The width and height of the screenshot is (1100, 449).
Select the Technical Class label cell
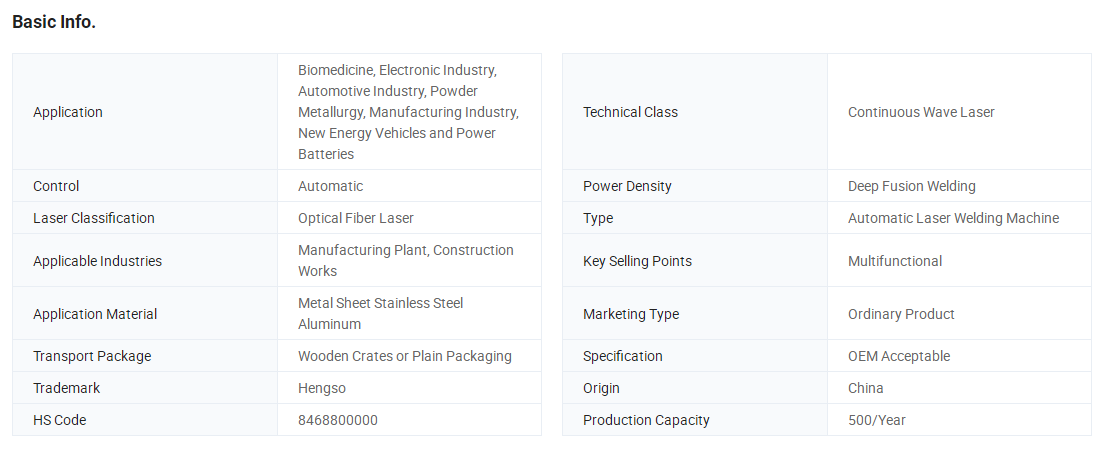pyautogui.click(x=695, y=112)
